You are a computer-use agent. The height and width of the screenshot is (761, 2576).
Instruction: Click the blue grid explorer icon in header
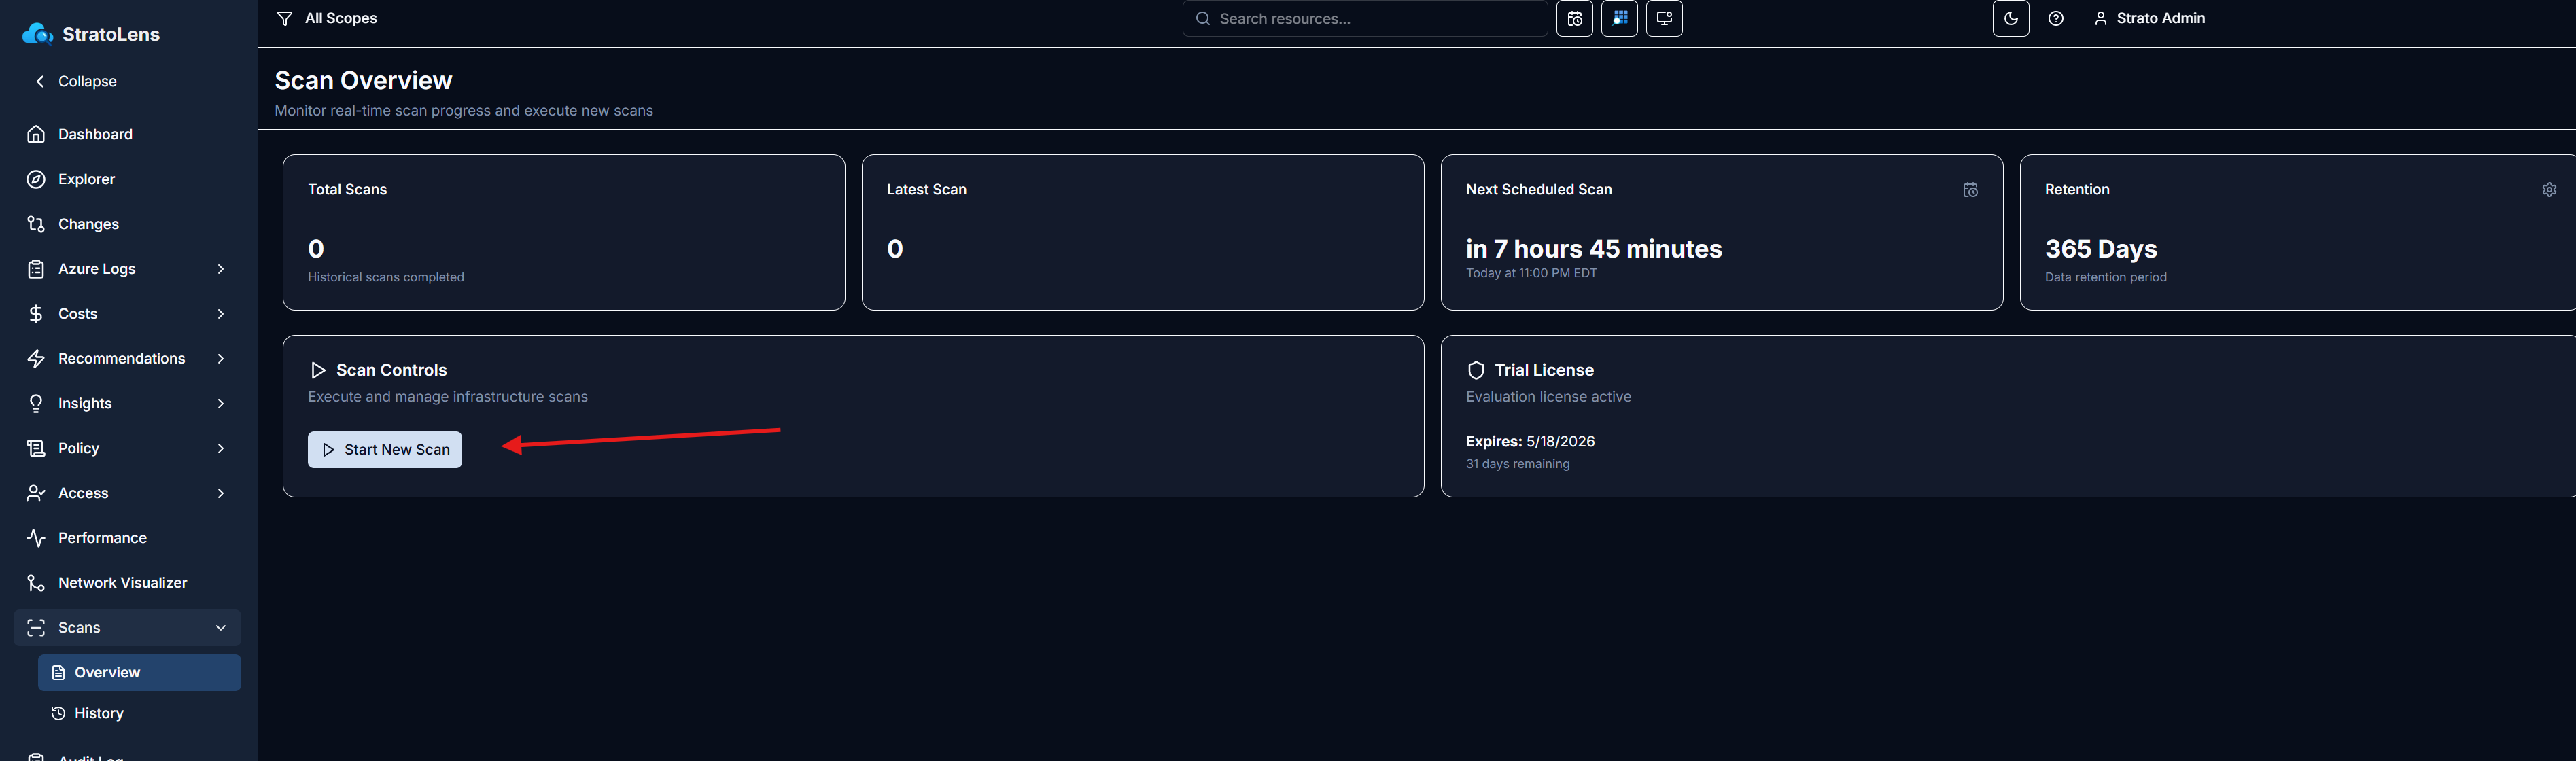point(1619,19)
